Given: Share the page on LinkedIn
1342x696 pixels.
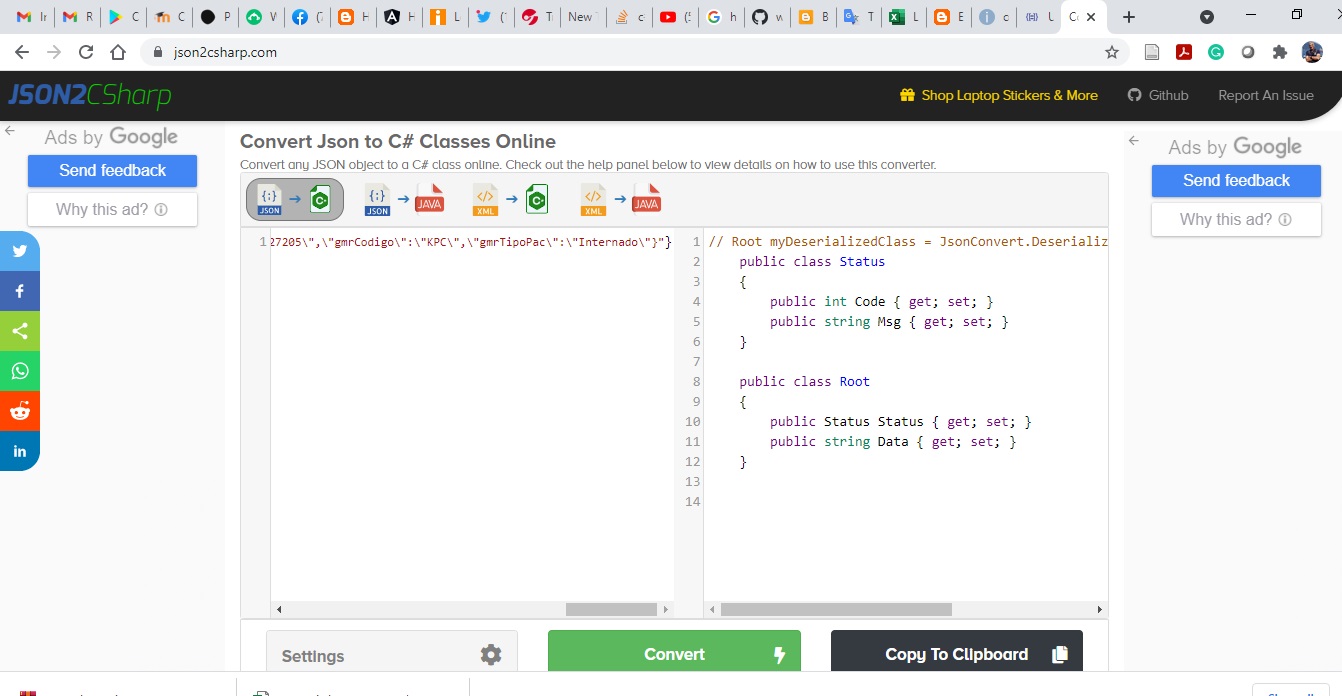Looking at the screenshot, I should [x=20, y=450].
